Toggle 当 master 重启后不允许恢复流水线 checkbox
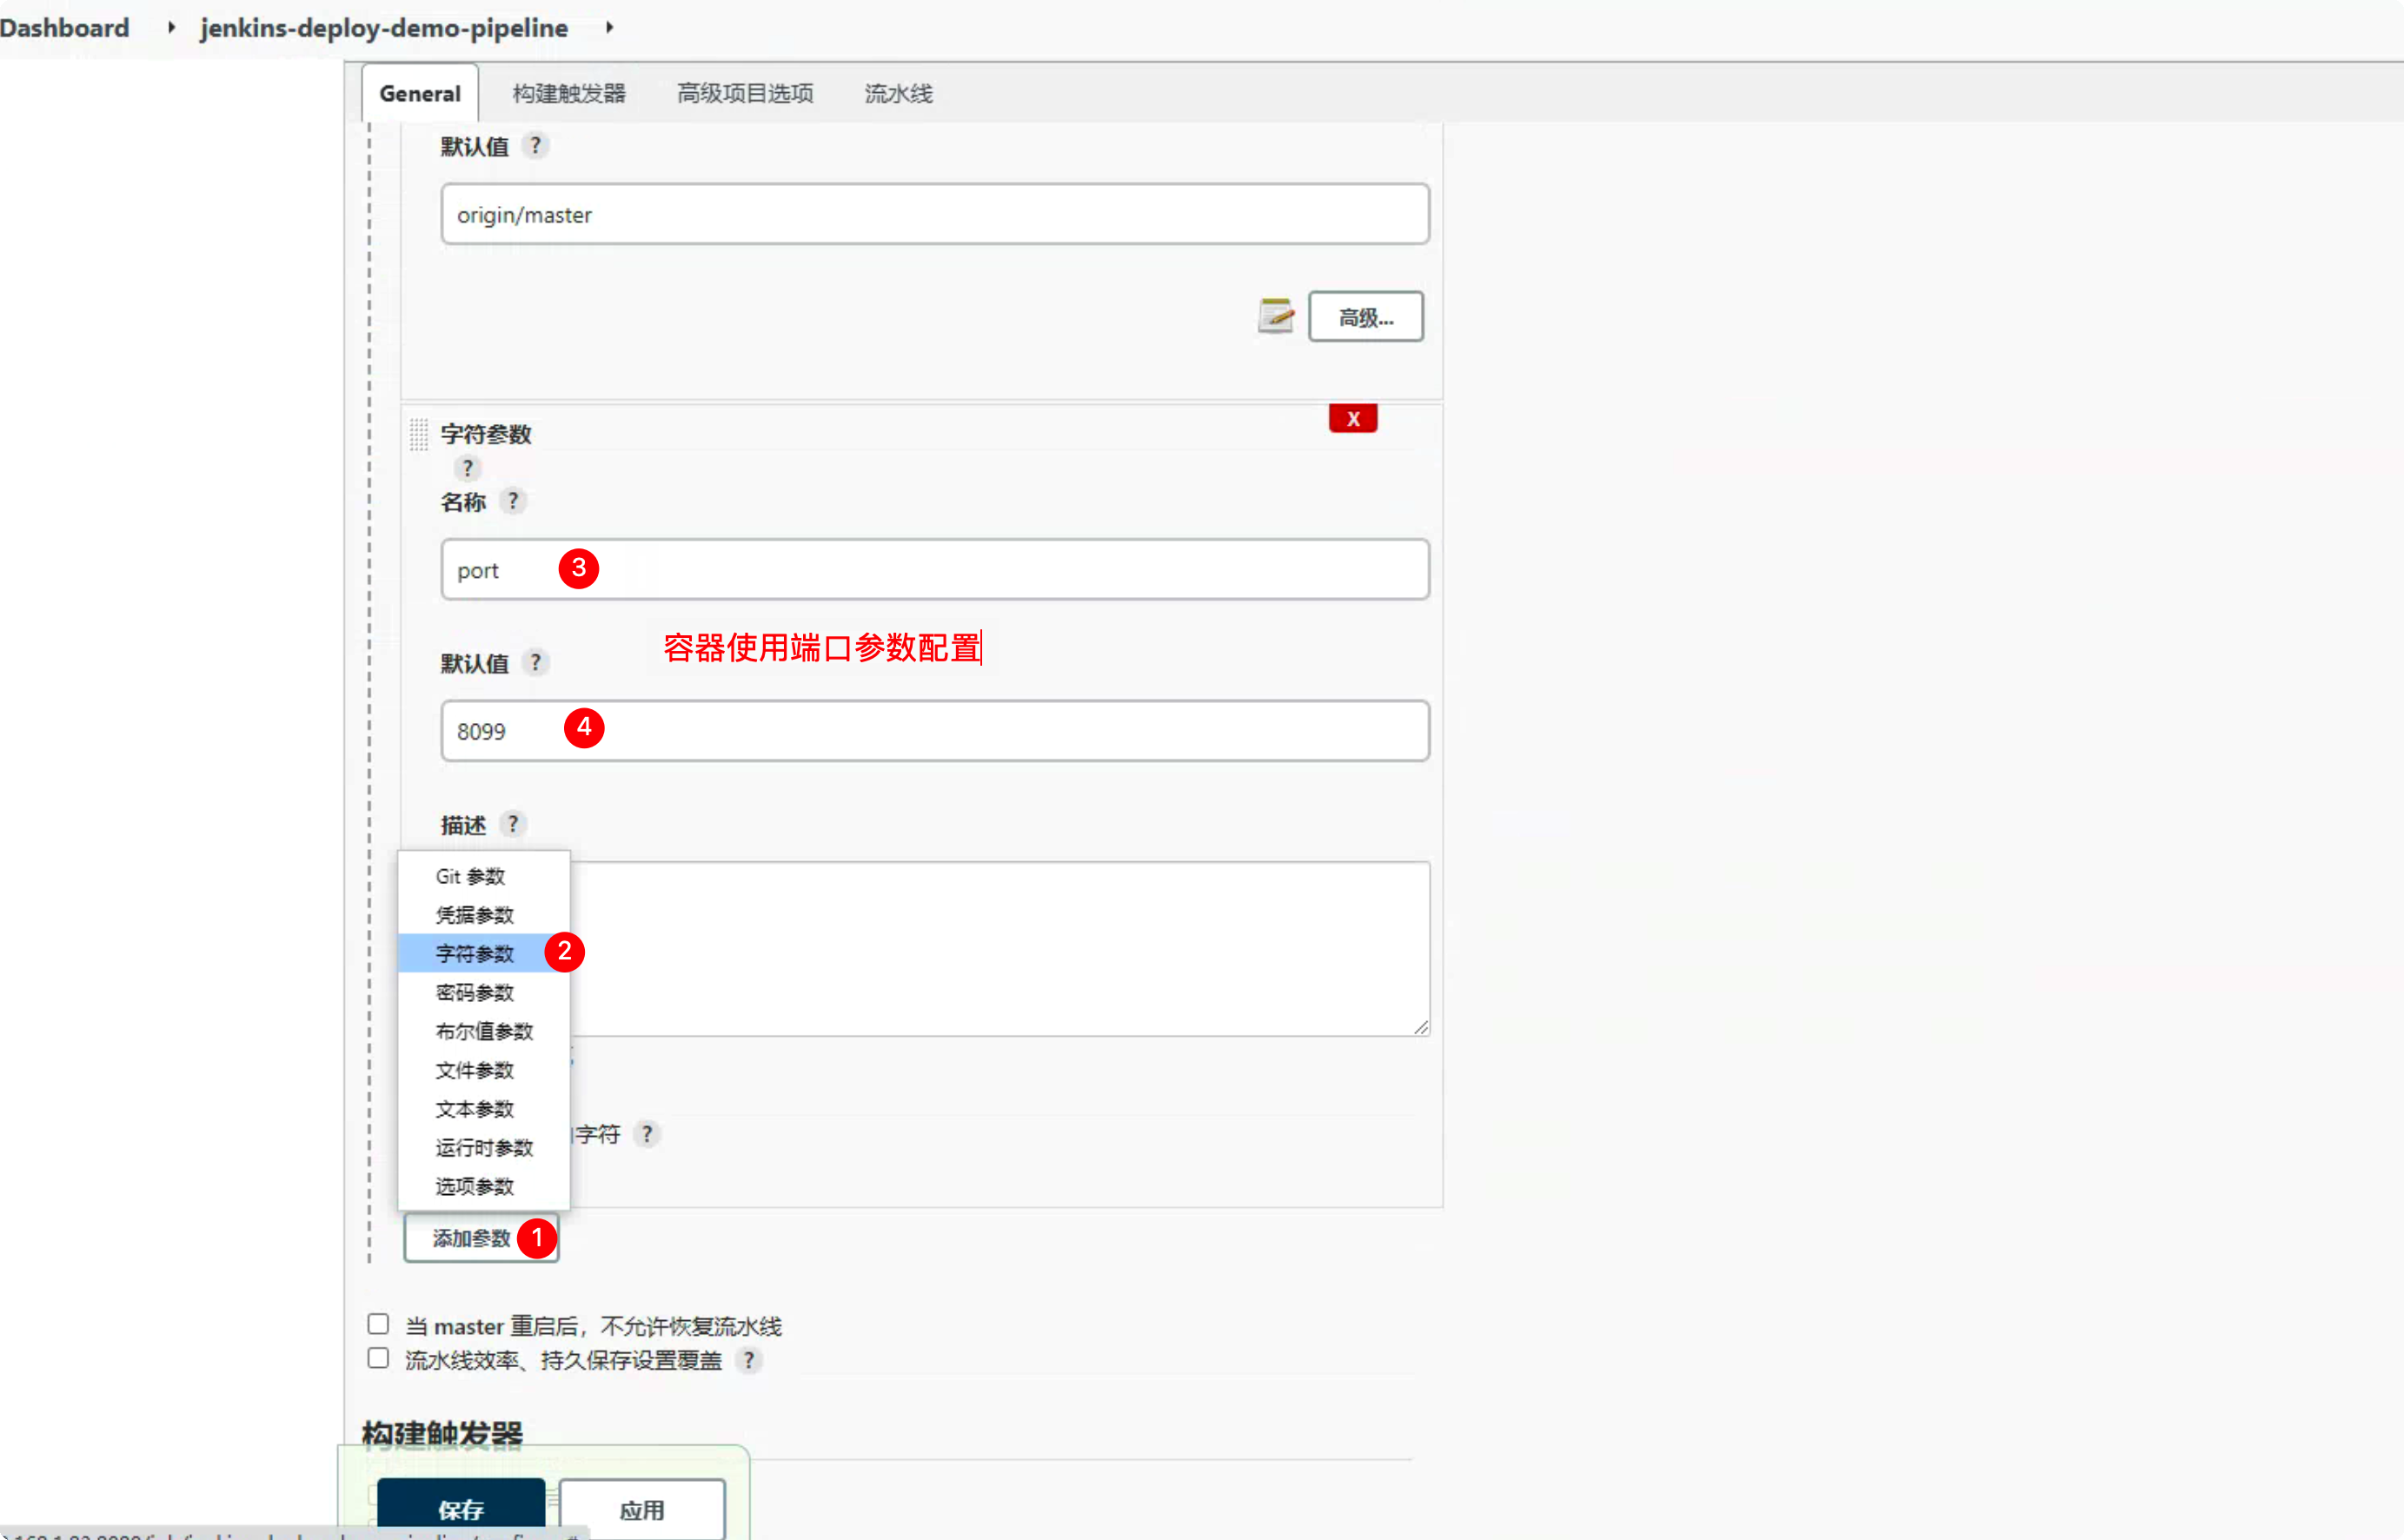Image resolution: width=2404 pixels, height=1540 pixels. [378, 1324]
